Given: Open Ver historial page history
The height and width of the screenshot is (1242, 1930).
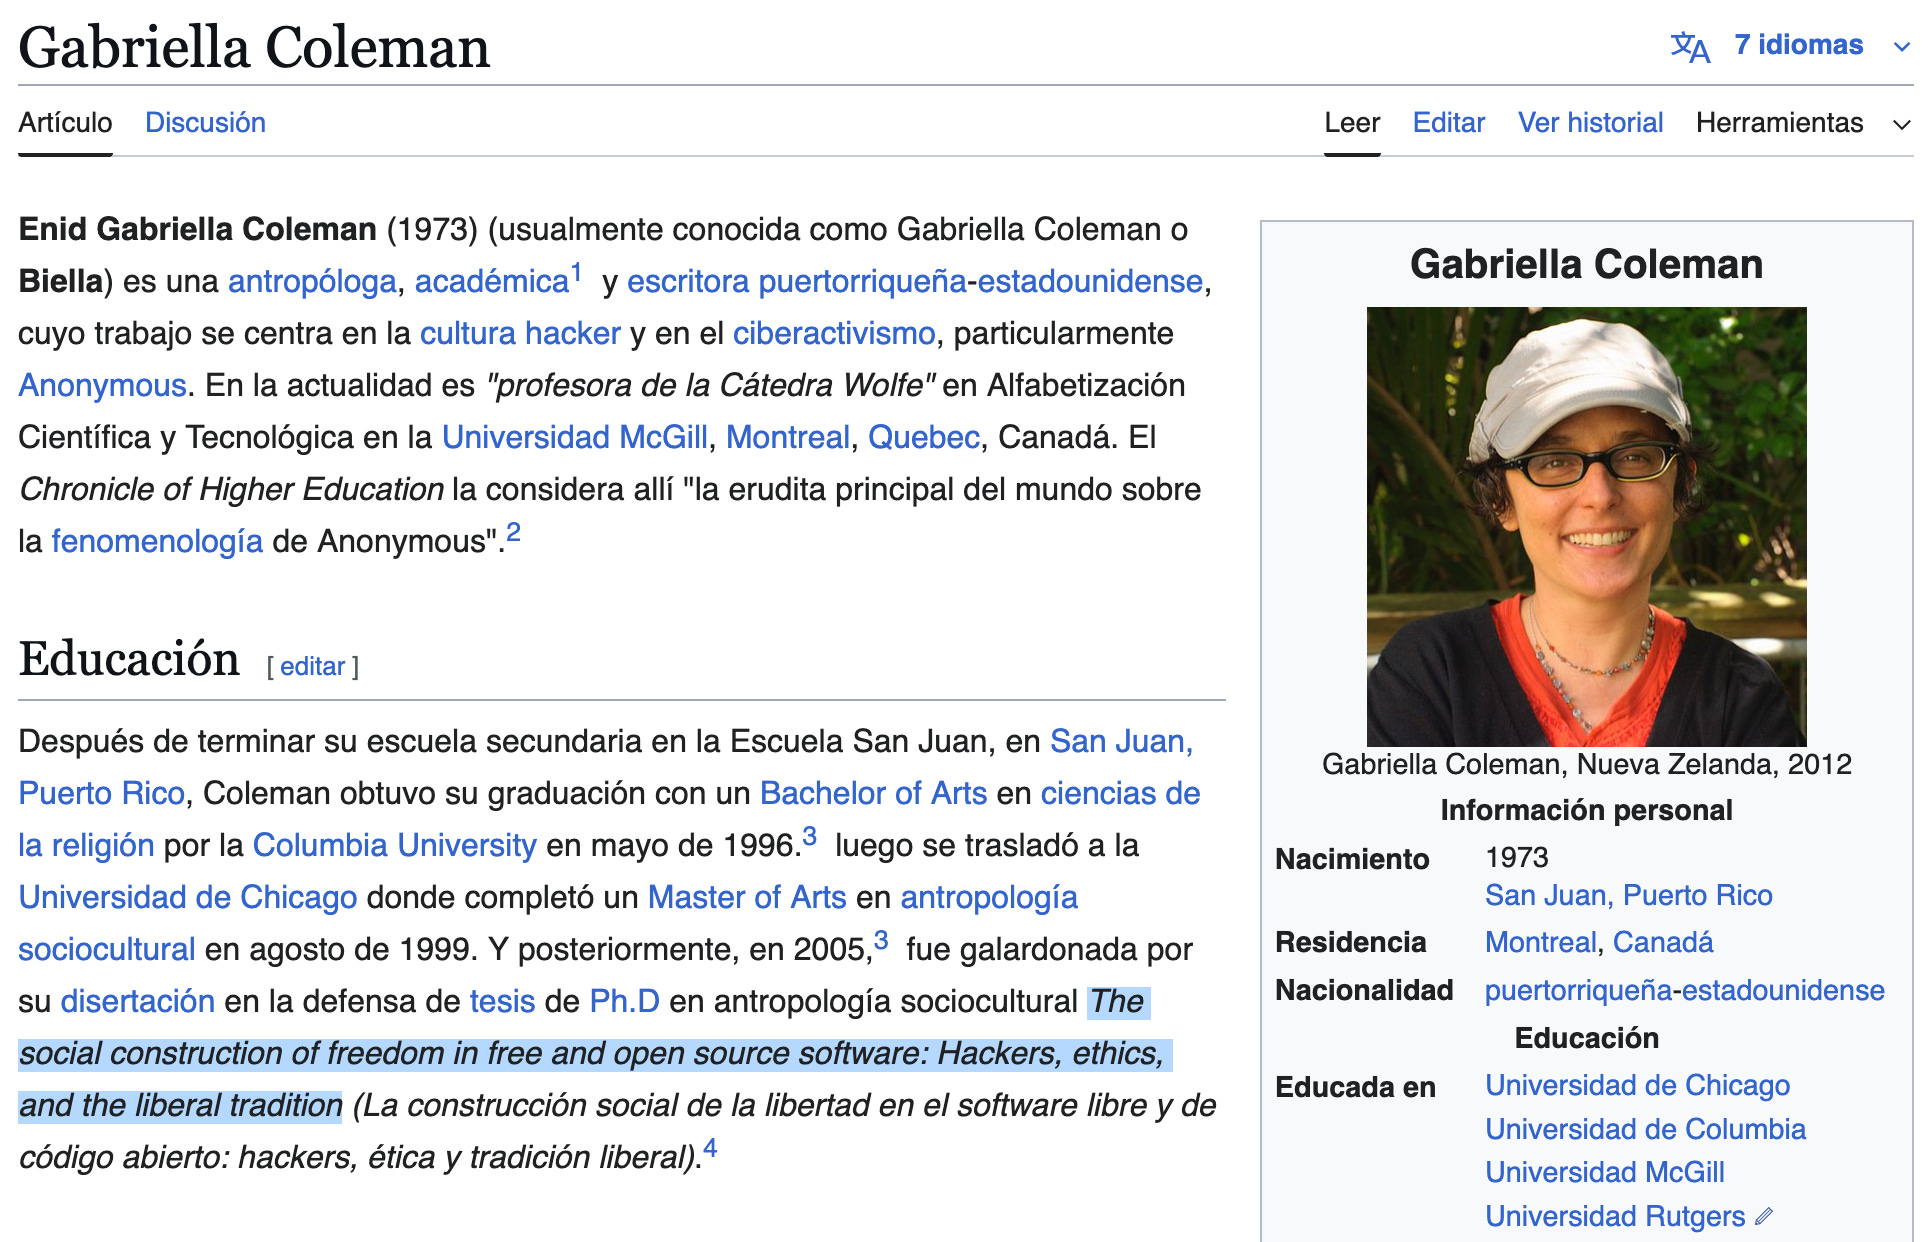Looking at the screenshot, I should (1590, 123).
